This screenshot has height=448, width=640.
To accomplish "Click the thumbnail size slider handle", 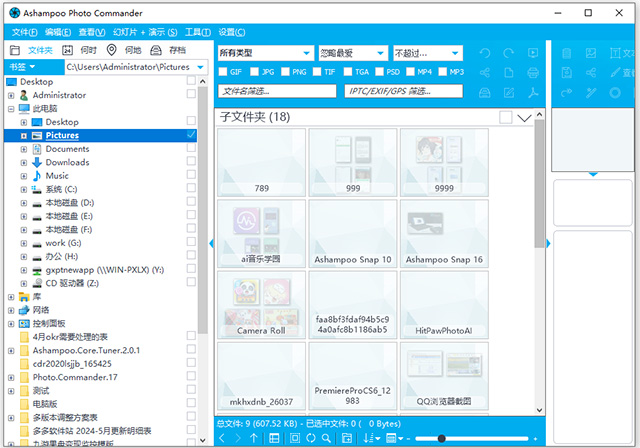I will point(441,439).
